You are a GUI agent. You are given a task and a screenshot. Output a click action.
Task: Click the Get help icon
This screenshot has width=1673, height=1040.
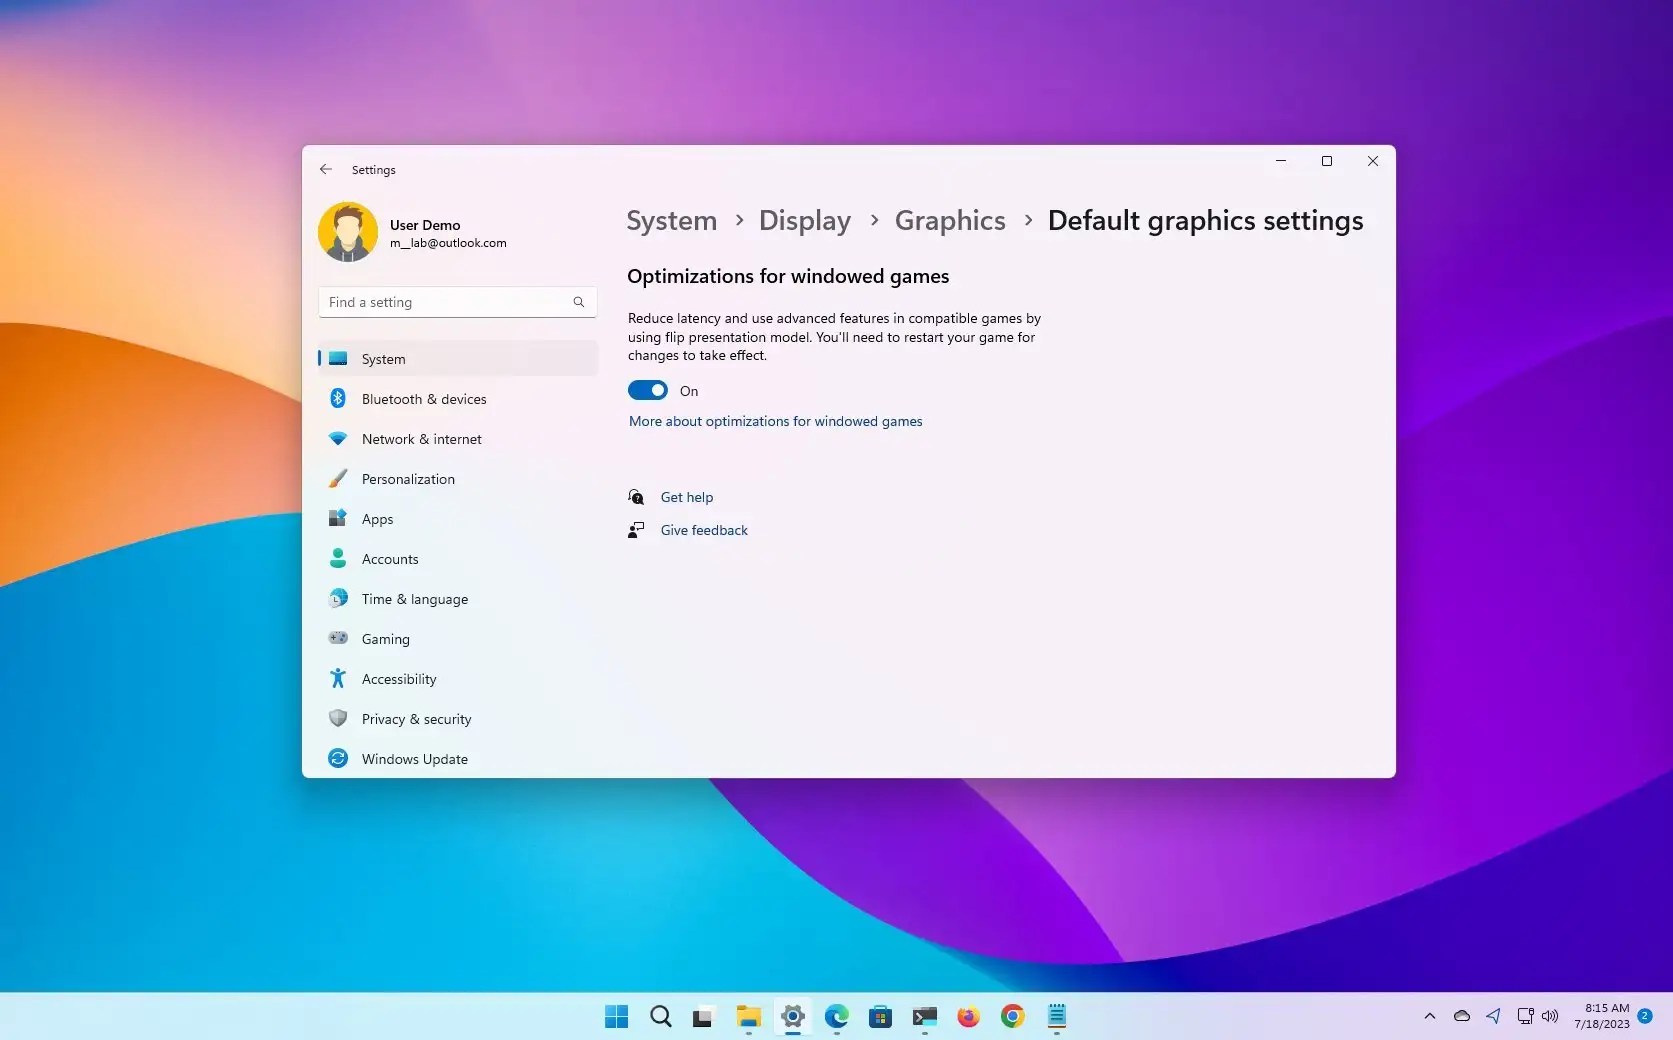635,496
